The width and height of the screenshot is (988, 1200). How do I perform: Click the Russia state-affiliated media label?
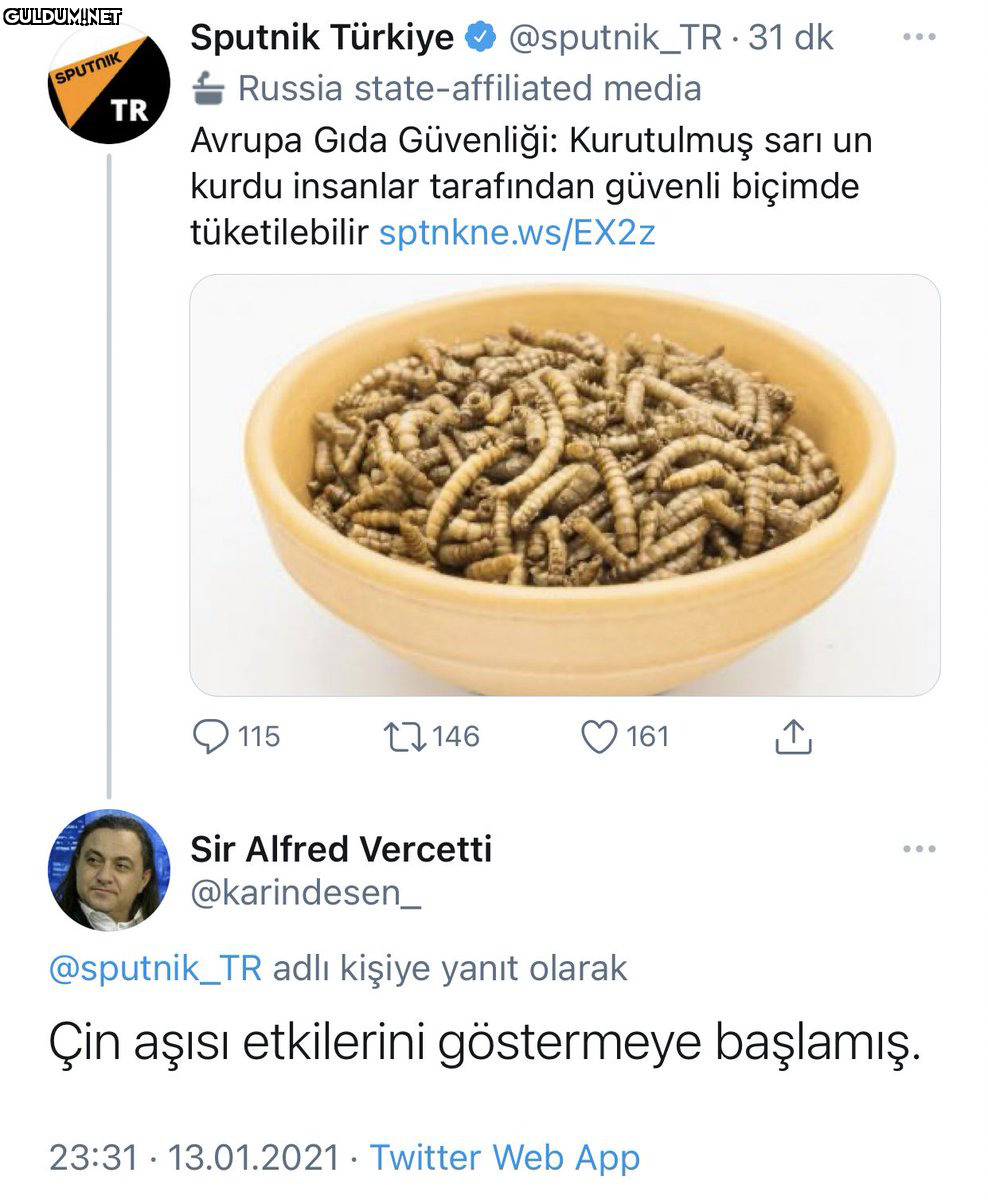(x=469, y=88)
